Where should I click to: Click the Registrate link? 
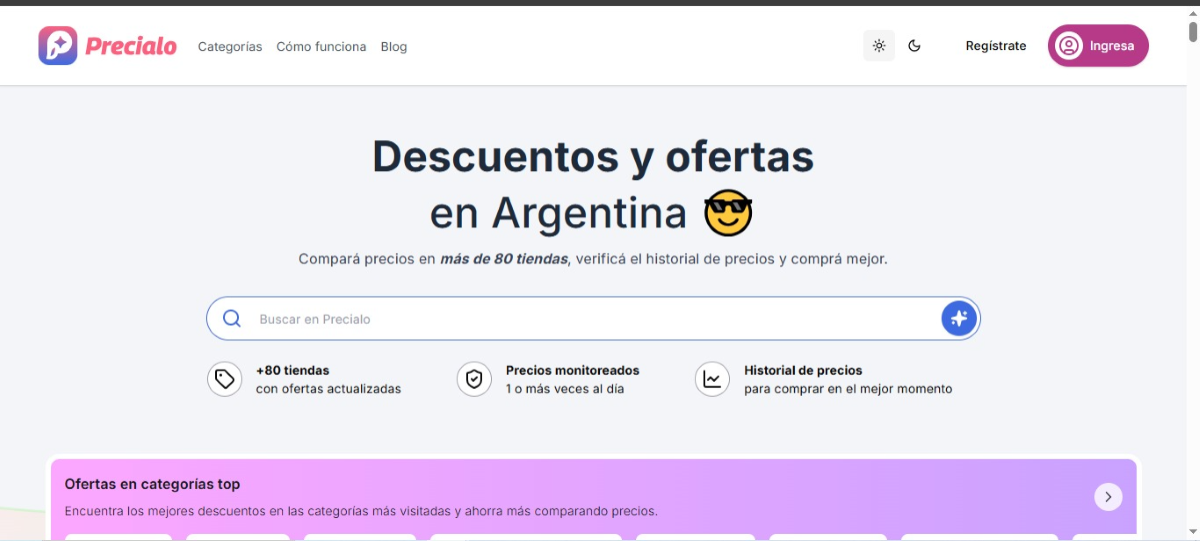(x=996, y=46)
